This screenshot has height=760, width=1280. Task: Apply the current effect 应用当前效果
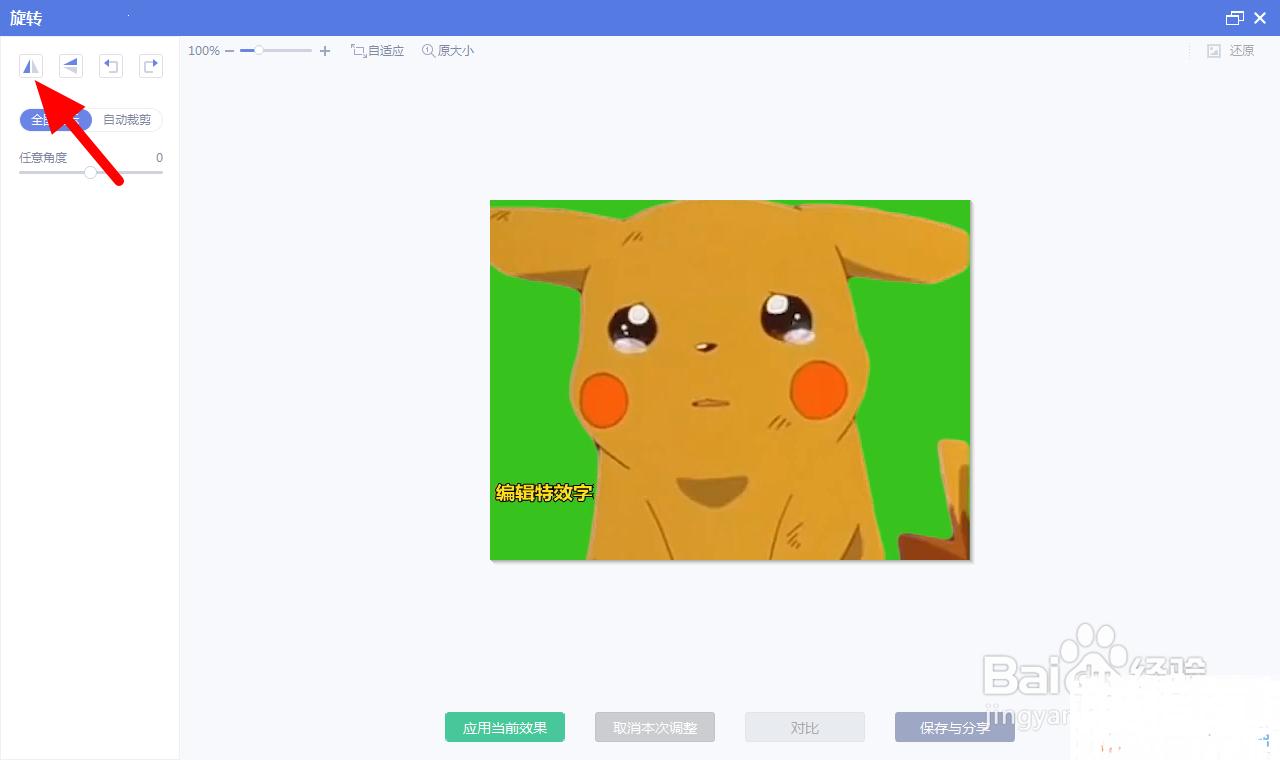coord(505,728)
